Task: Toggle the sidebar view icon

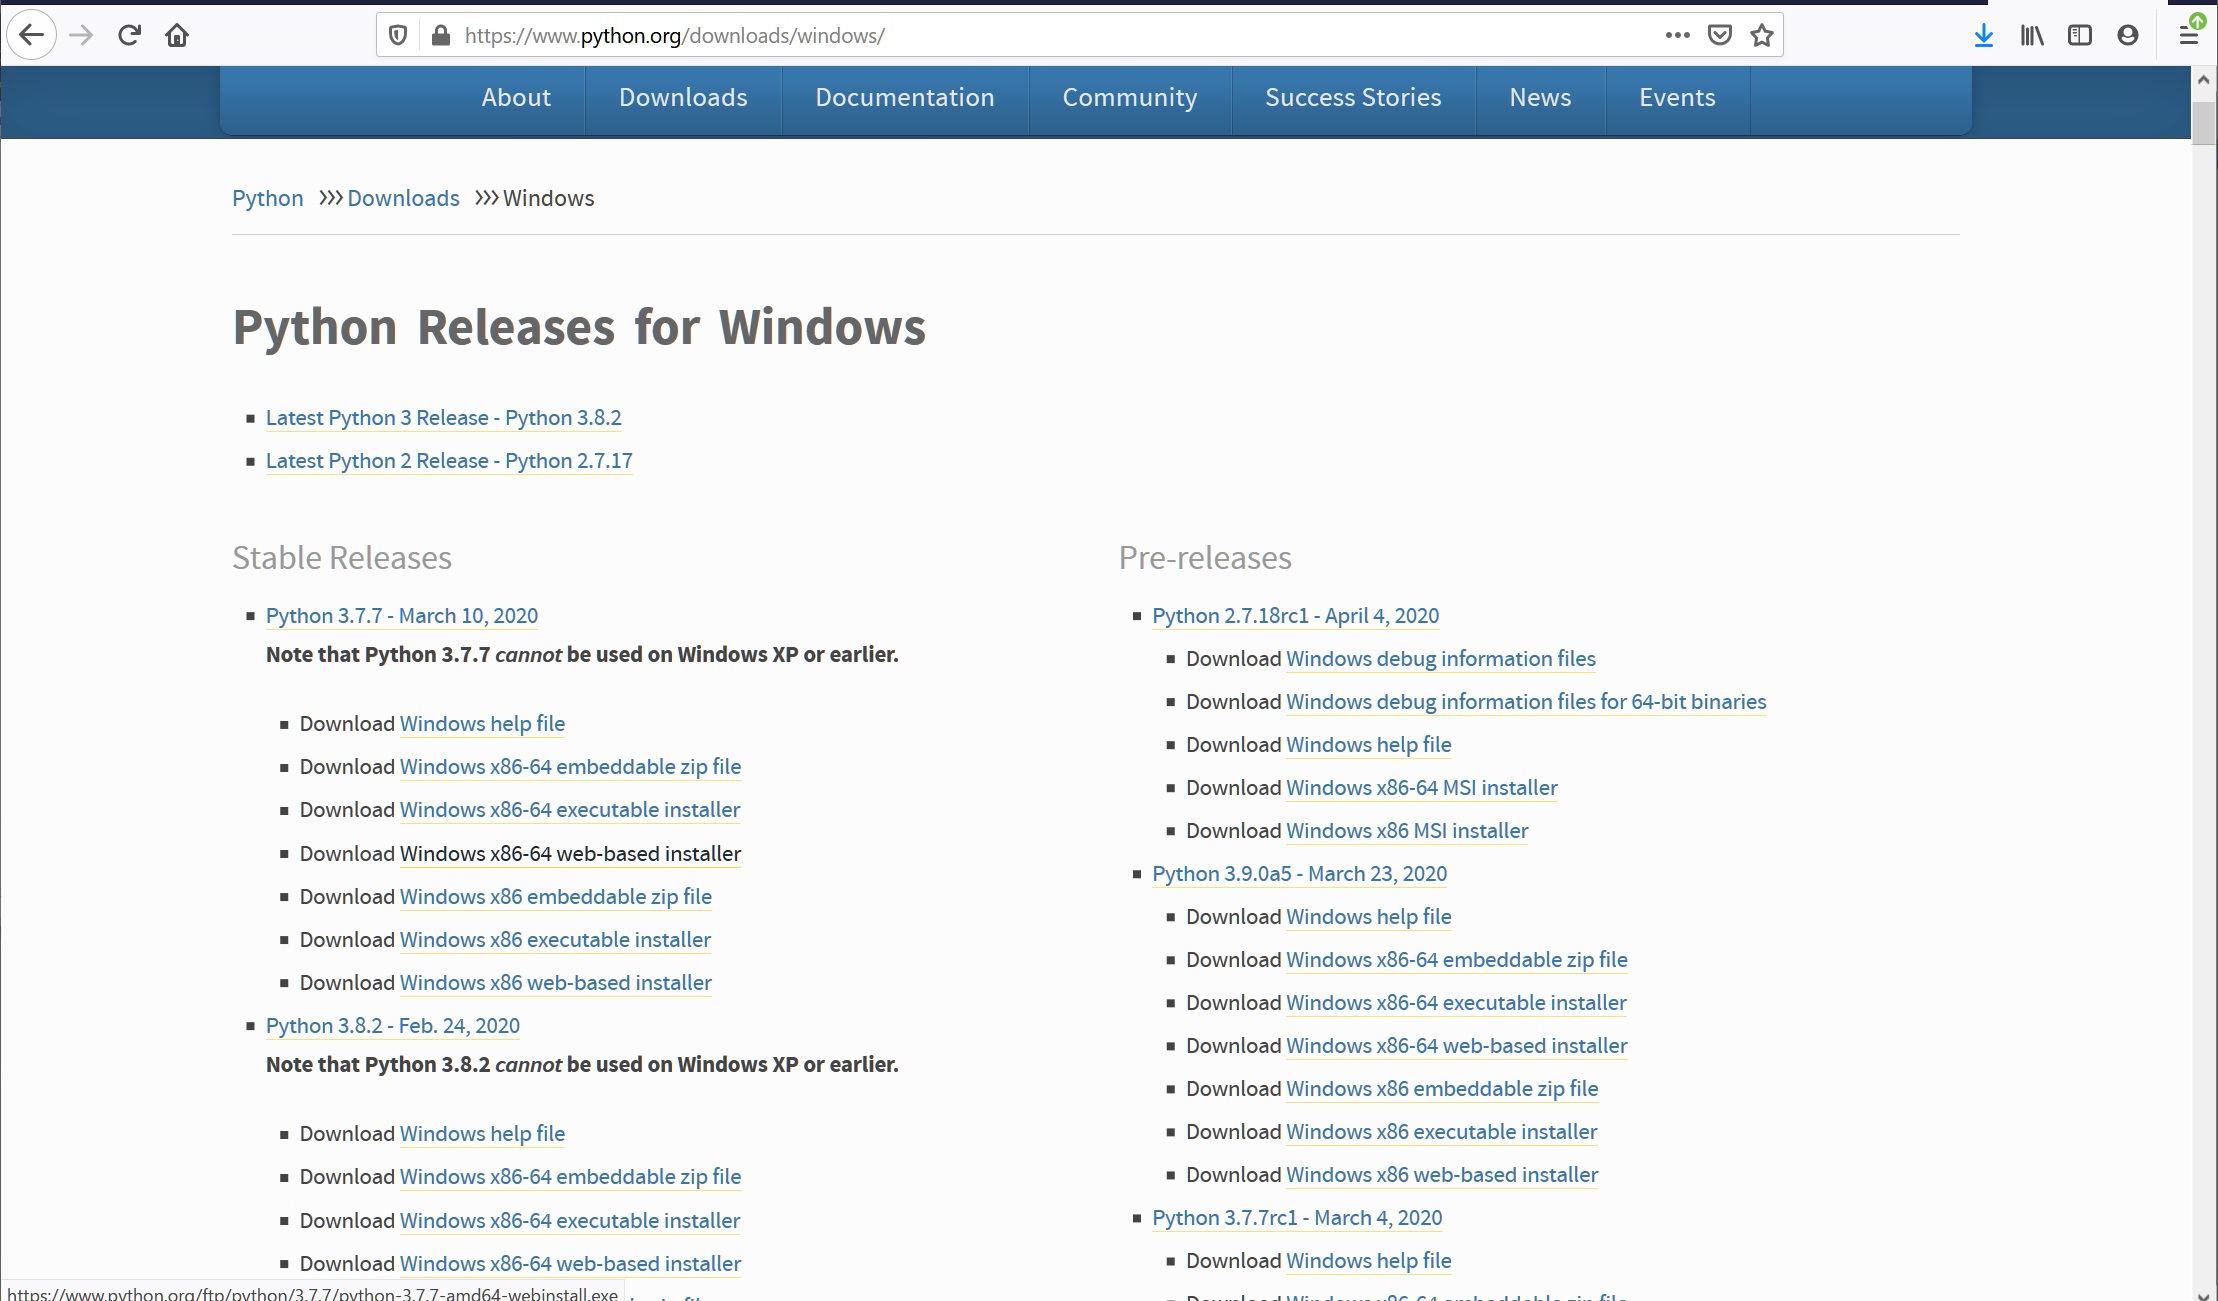Action: pyautogui.click(x=2080, y=36)
